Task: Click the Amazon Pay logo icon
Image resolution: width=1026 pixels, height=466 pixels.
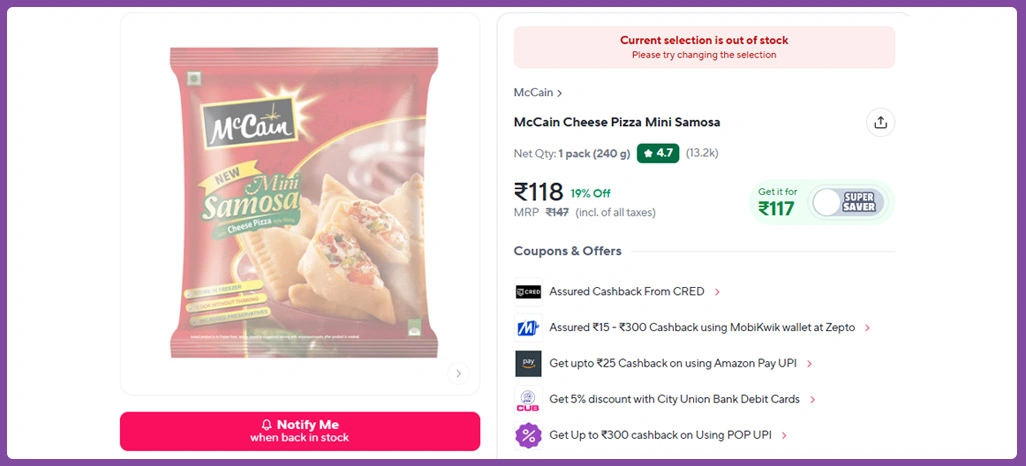Action: tap(528, 363)
